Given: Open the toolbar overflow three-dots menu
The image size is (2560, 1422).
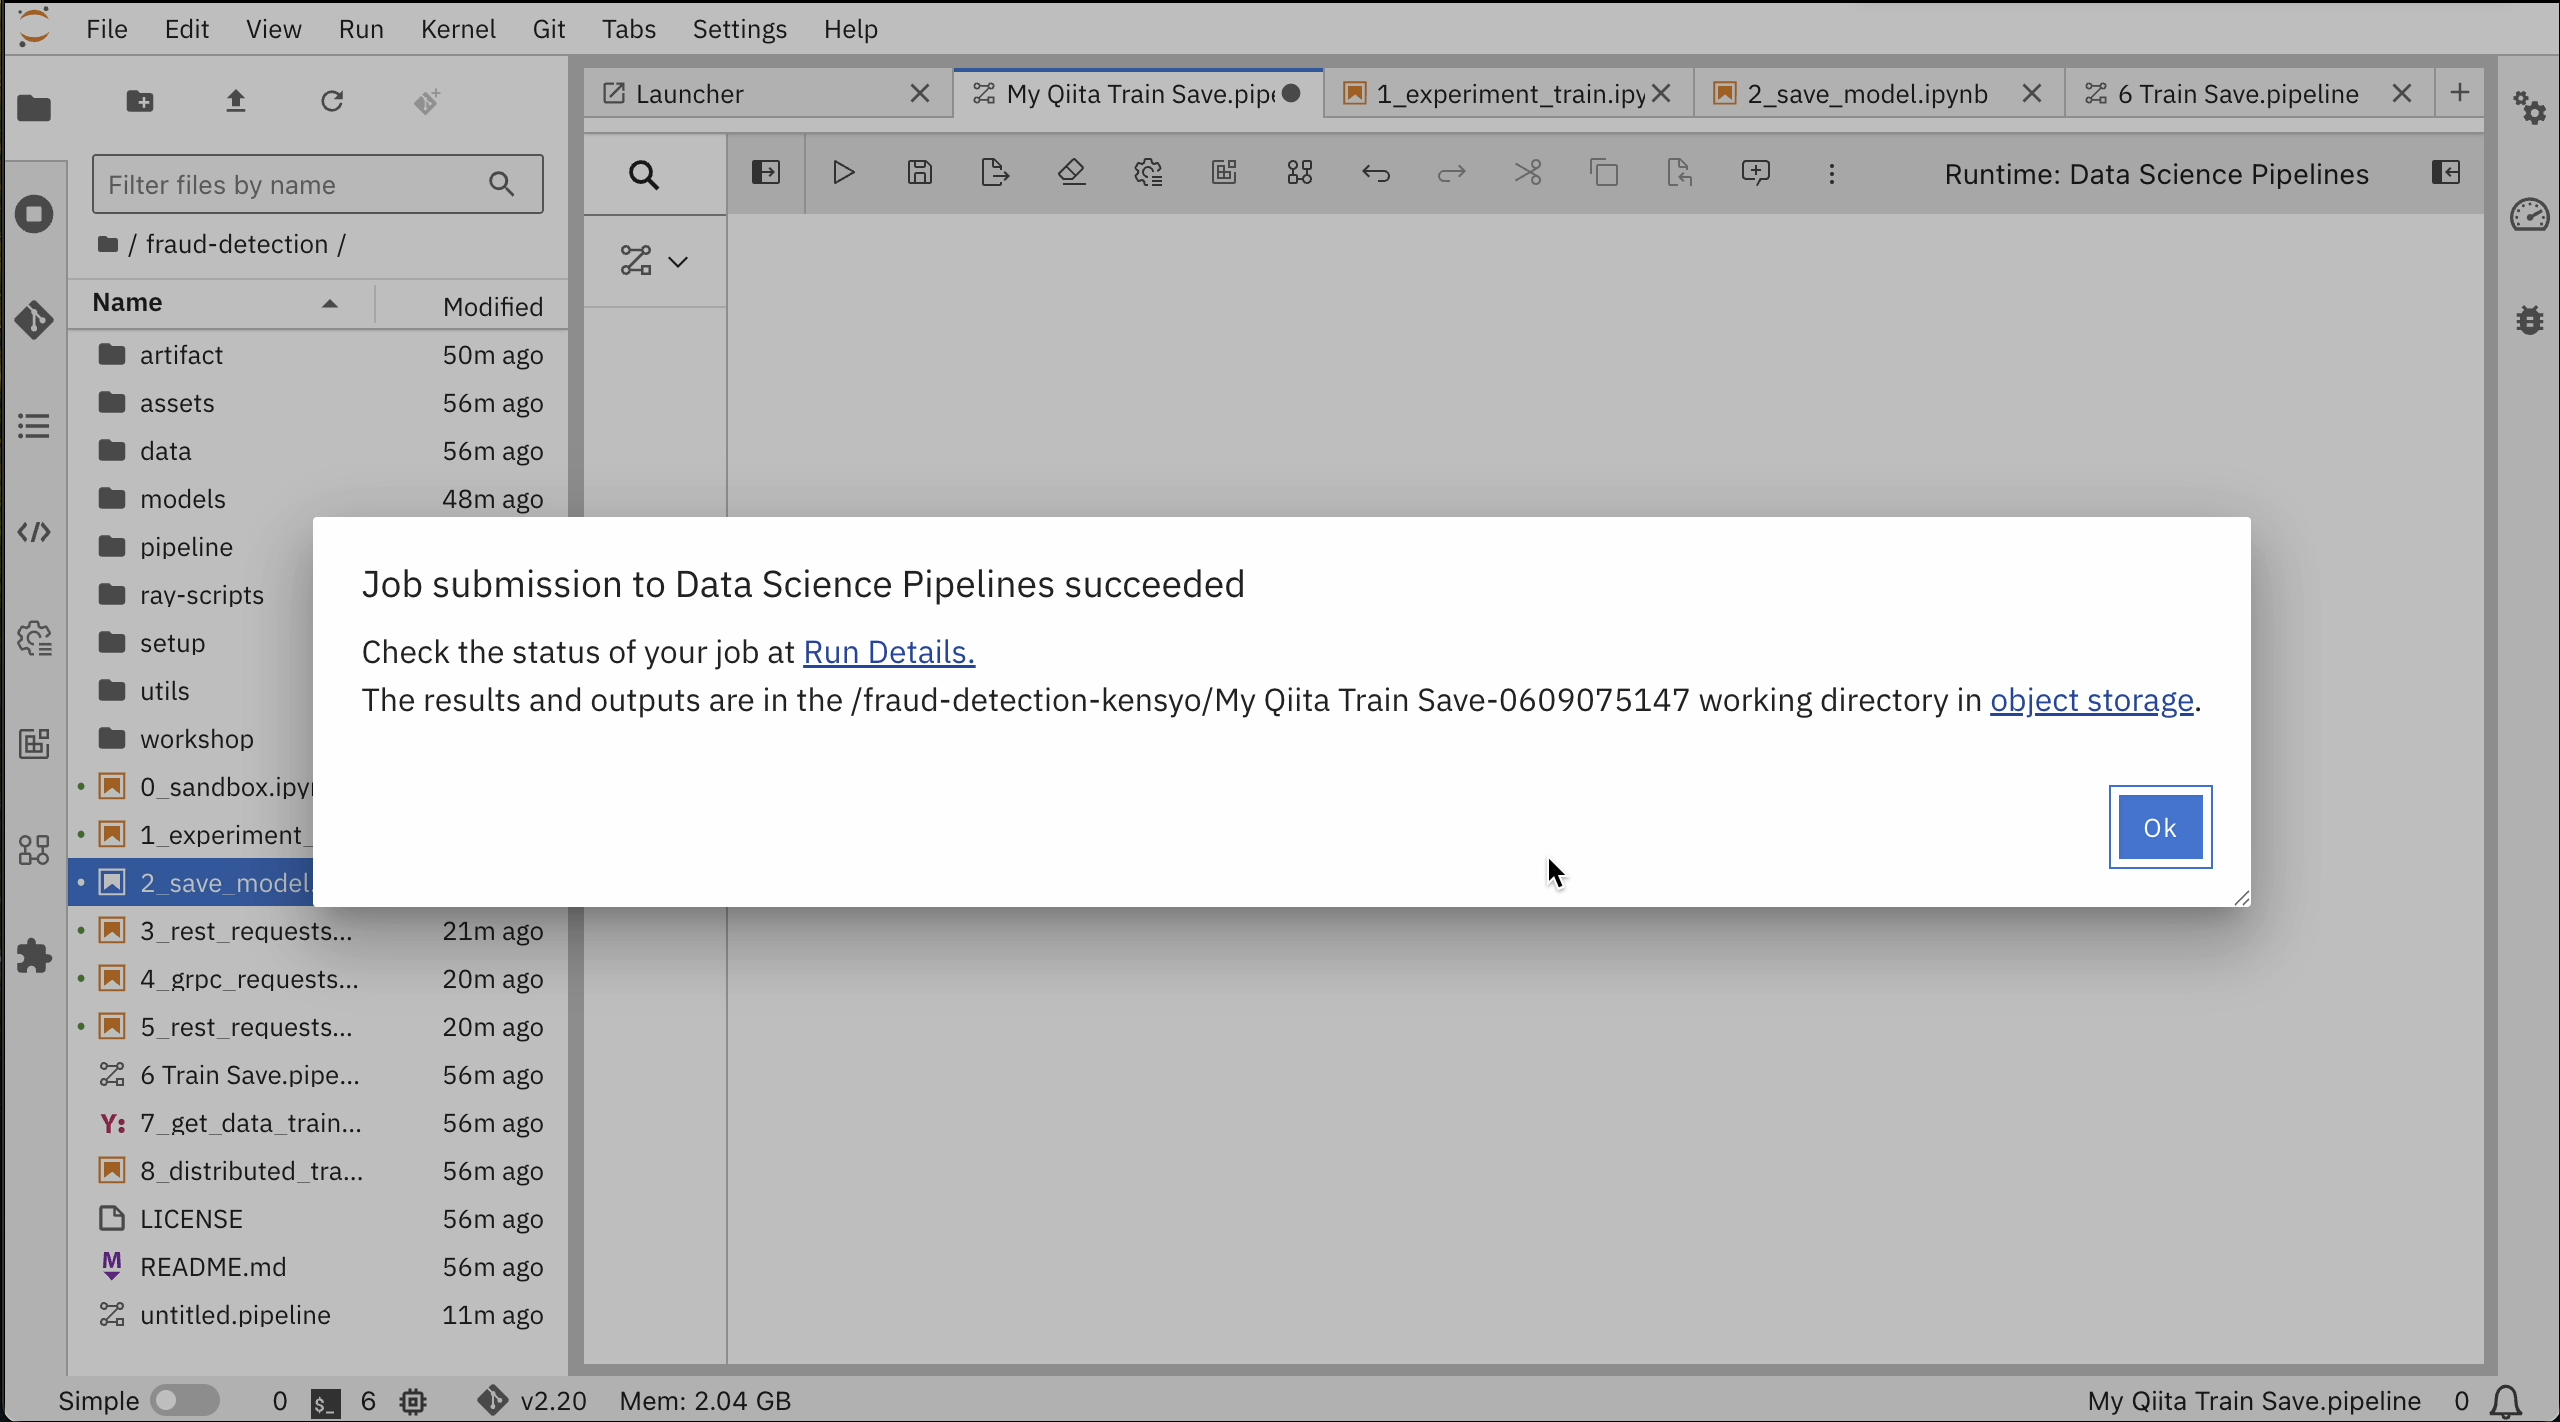Looking at the screenshot, I should (x=1832, y=174).
